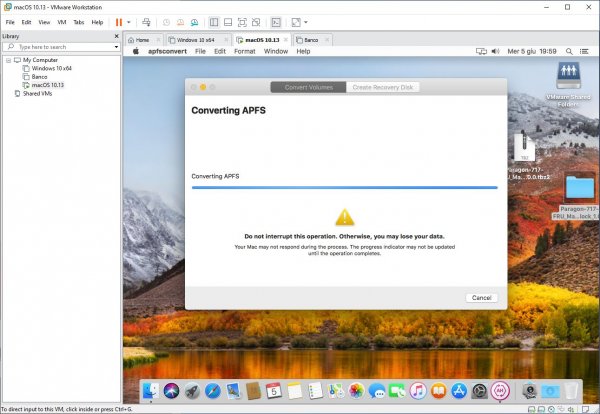Open the apfsconvert application menu
The height and width of the screenshot is (414, 600).
167,51
